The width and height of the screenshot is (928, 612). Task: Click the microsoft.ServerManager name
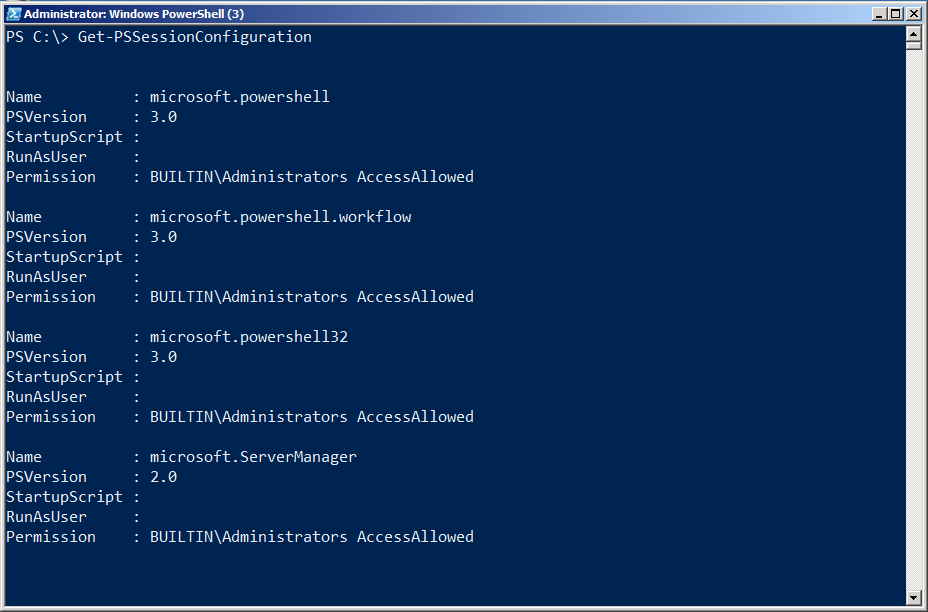point(253,457)
